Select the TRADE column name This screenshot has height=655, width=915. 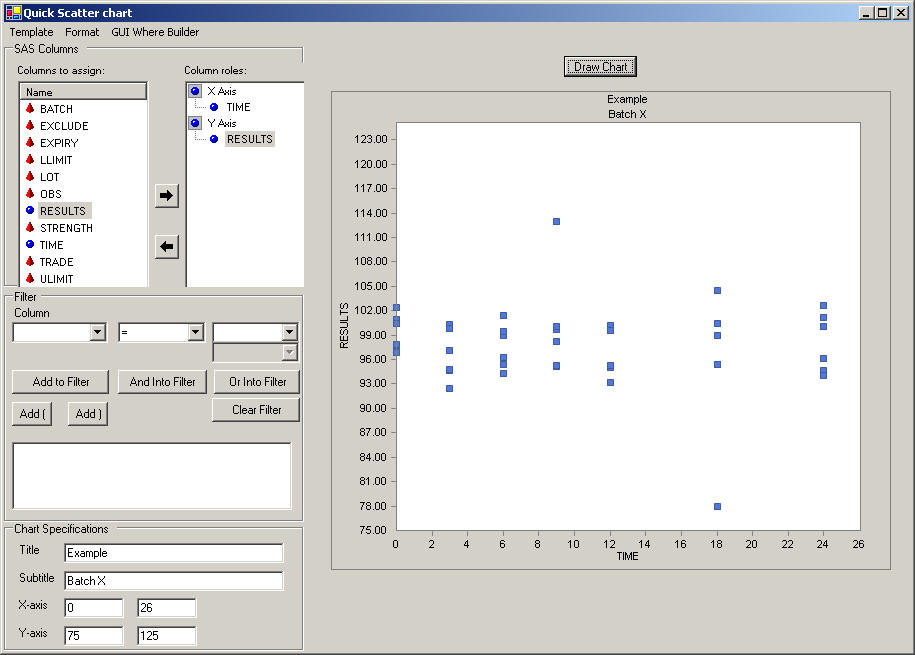[x=57, y=262]
